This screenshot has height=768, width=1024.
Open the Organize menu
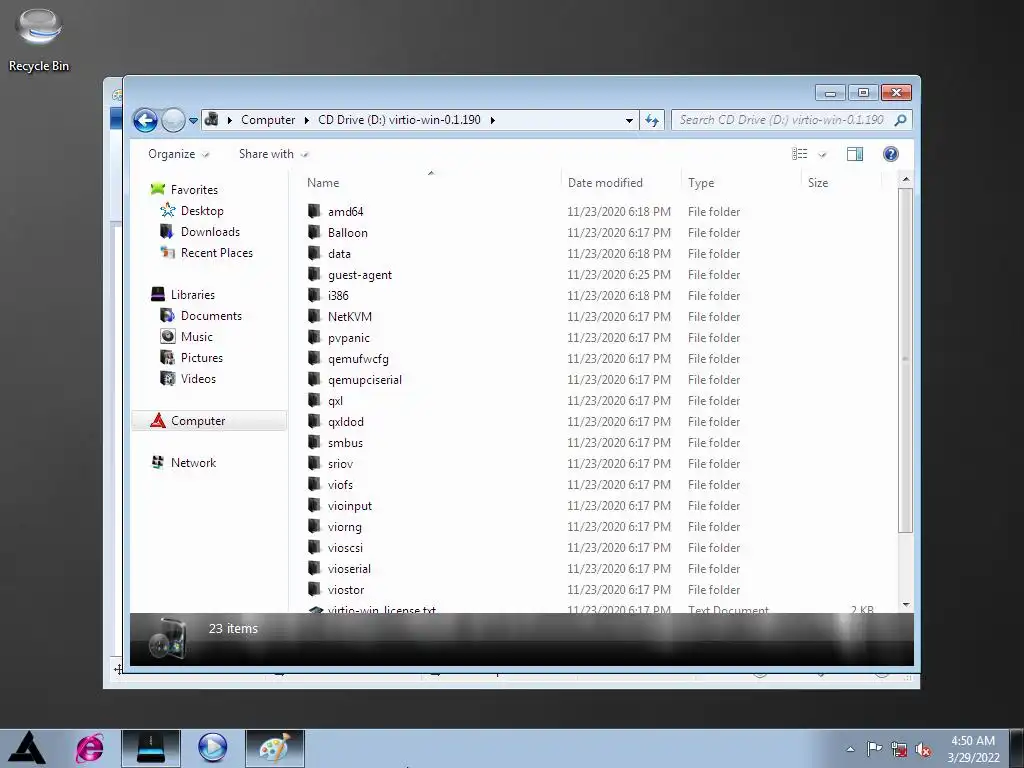(x=178, y=154)
